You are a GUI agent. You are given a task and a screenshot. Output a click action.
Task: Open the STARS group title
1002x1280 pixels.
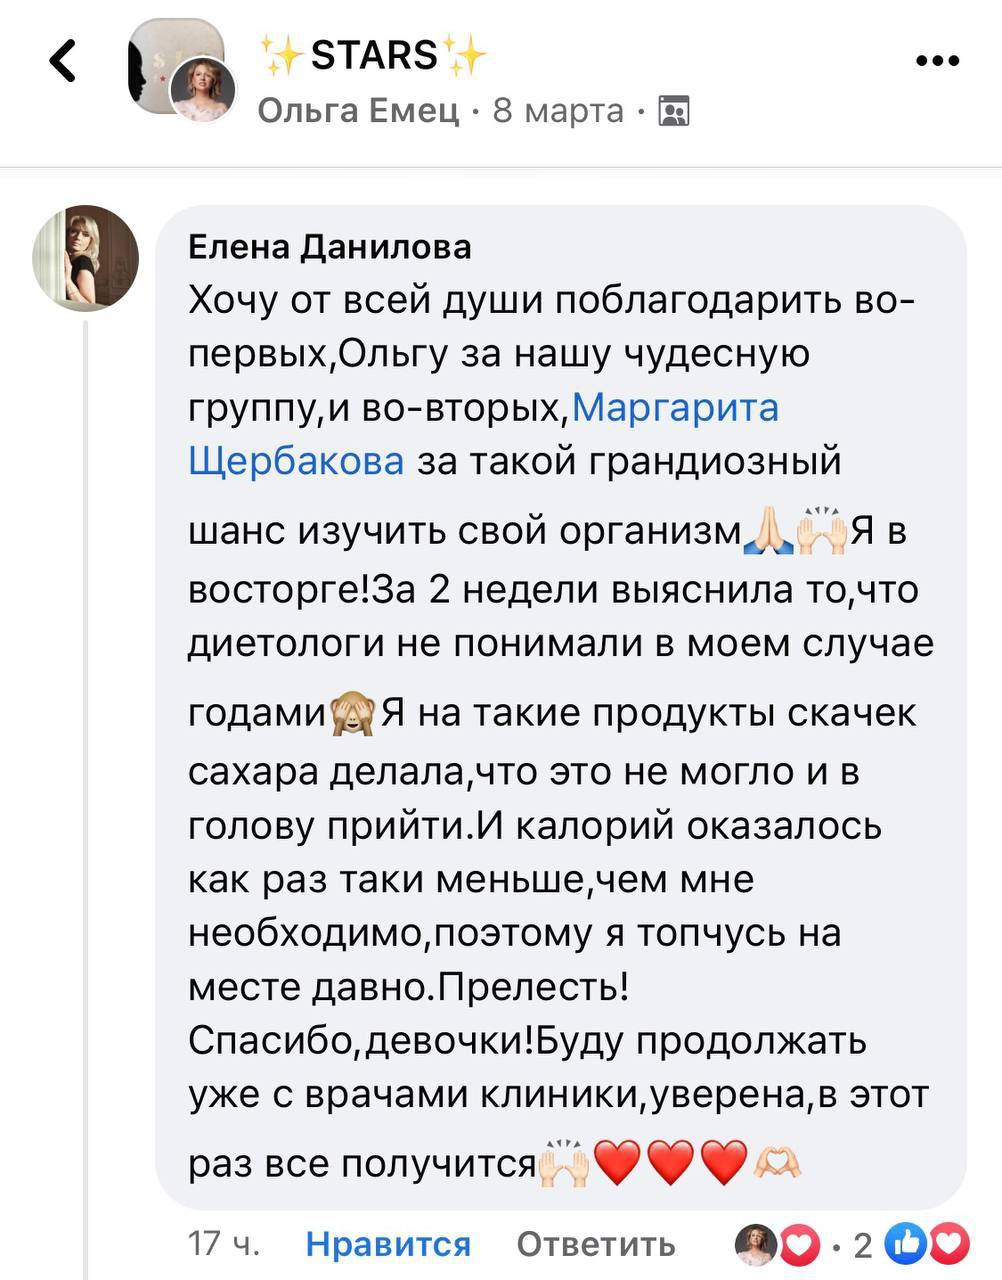374,55
